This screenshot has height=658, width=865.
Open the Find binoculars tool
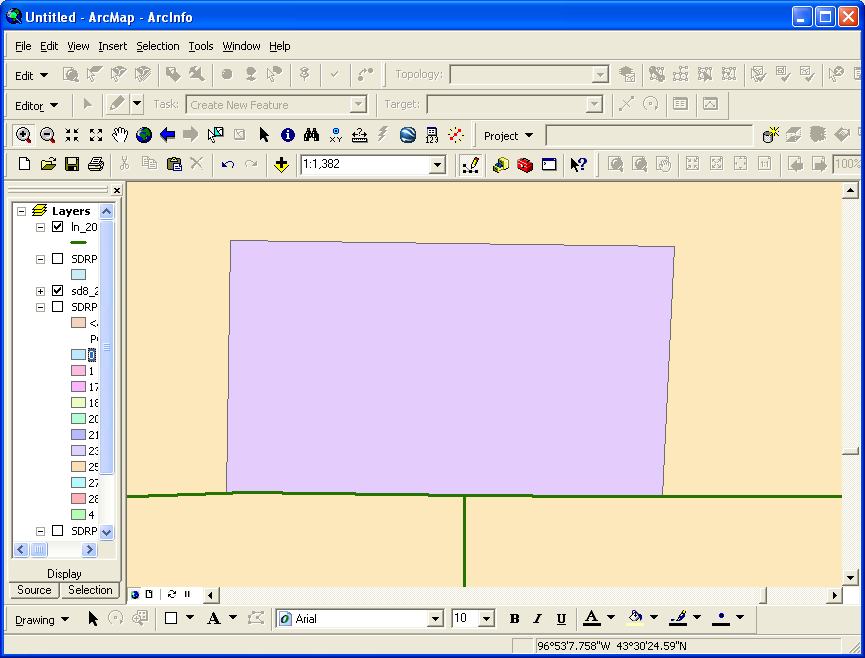(312, 135)
